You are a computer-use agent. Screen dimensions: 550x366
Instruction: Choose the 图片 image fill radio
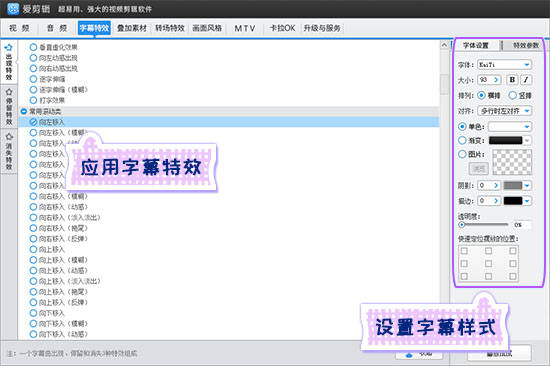pyautogui.click(x=462, y=154)
